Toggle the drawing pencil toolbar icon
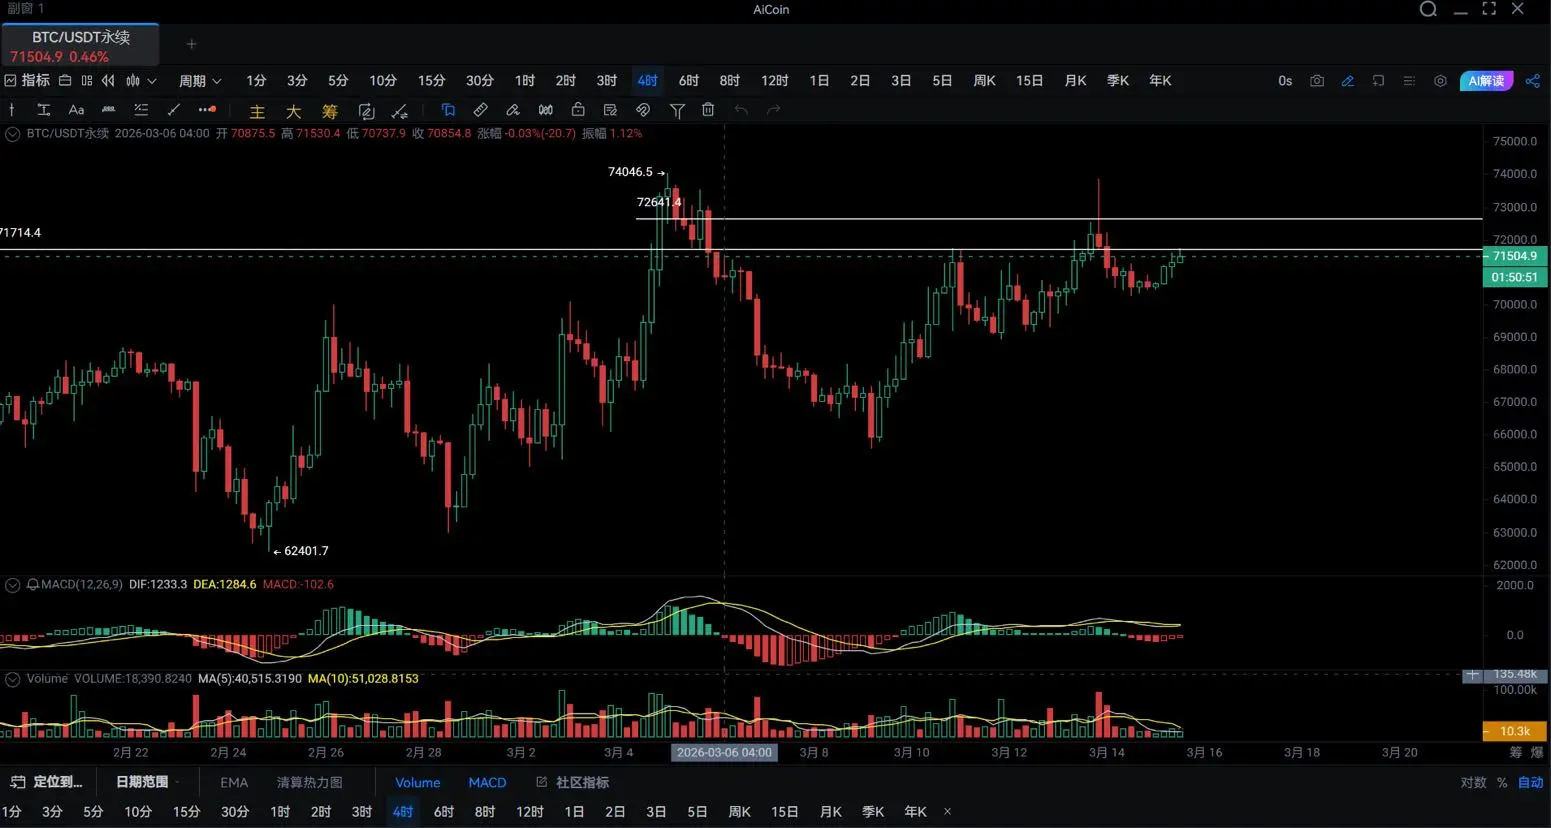This screenshot has width=1551, height=828. coord(1348,81)
